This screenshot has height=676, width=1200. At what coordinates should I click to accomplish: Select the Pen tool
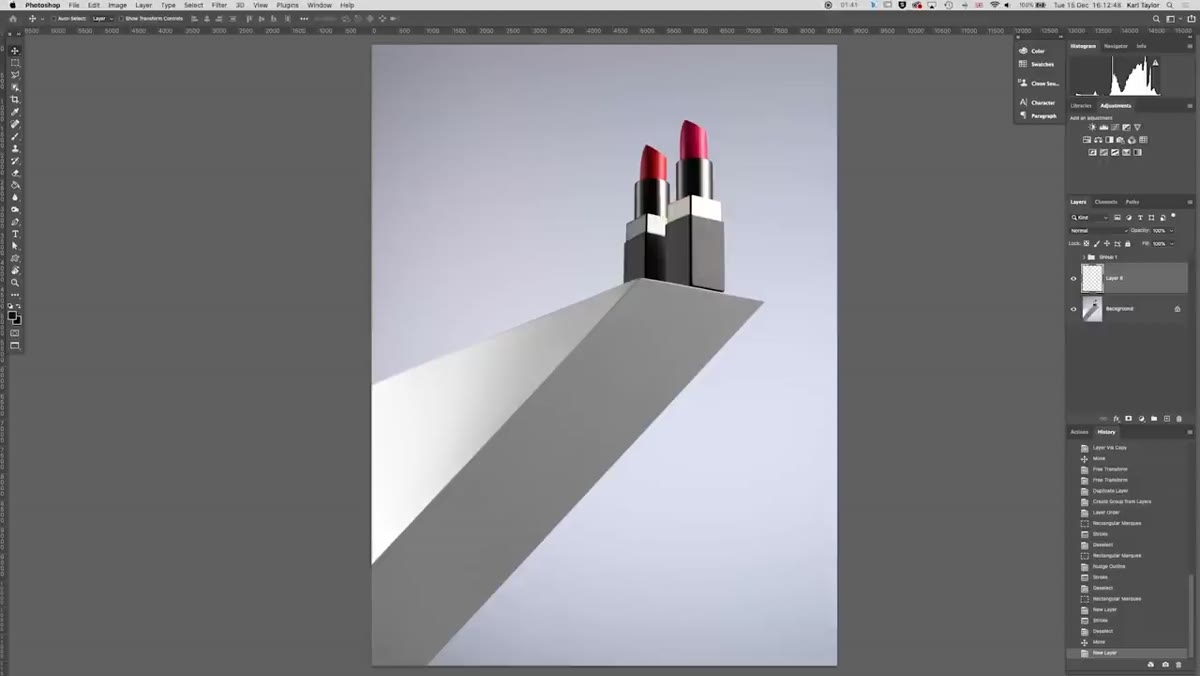15,222
